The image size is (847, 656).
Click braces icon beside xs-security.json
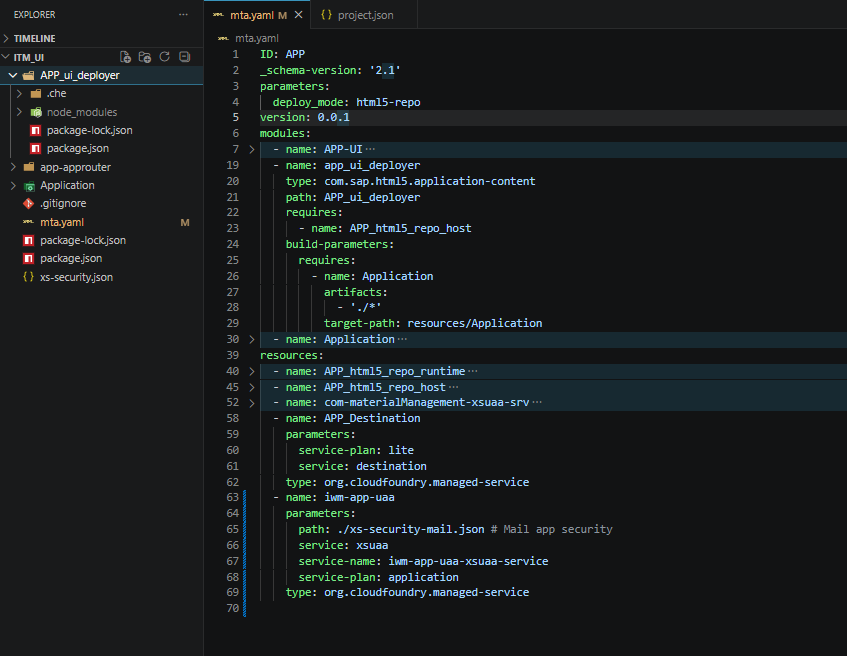click(x=29, y=277)
